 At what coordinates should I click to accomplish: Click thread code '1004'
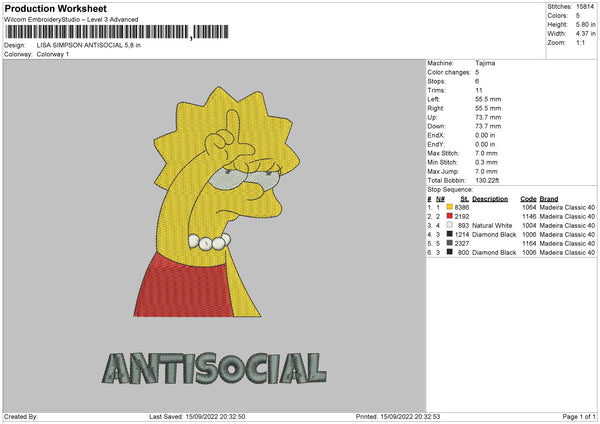coord(529,225)
